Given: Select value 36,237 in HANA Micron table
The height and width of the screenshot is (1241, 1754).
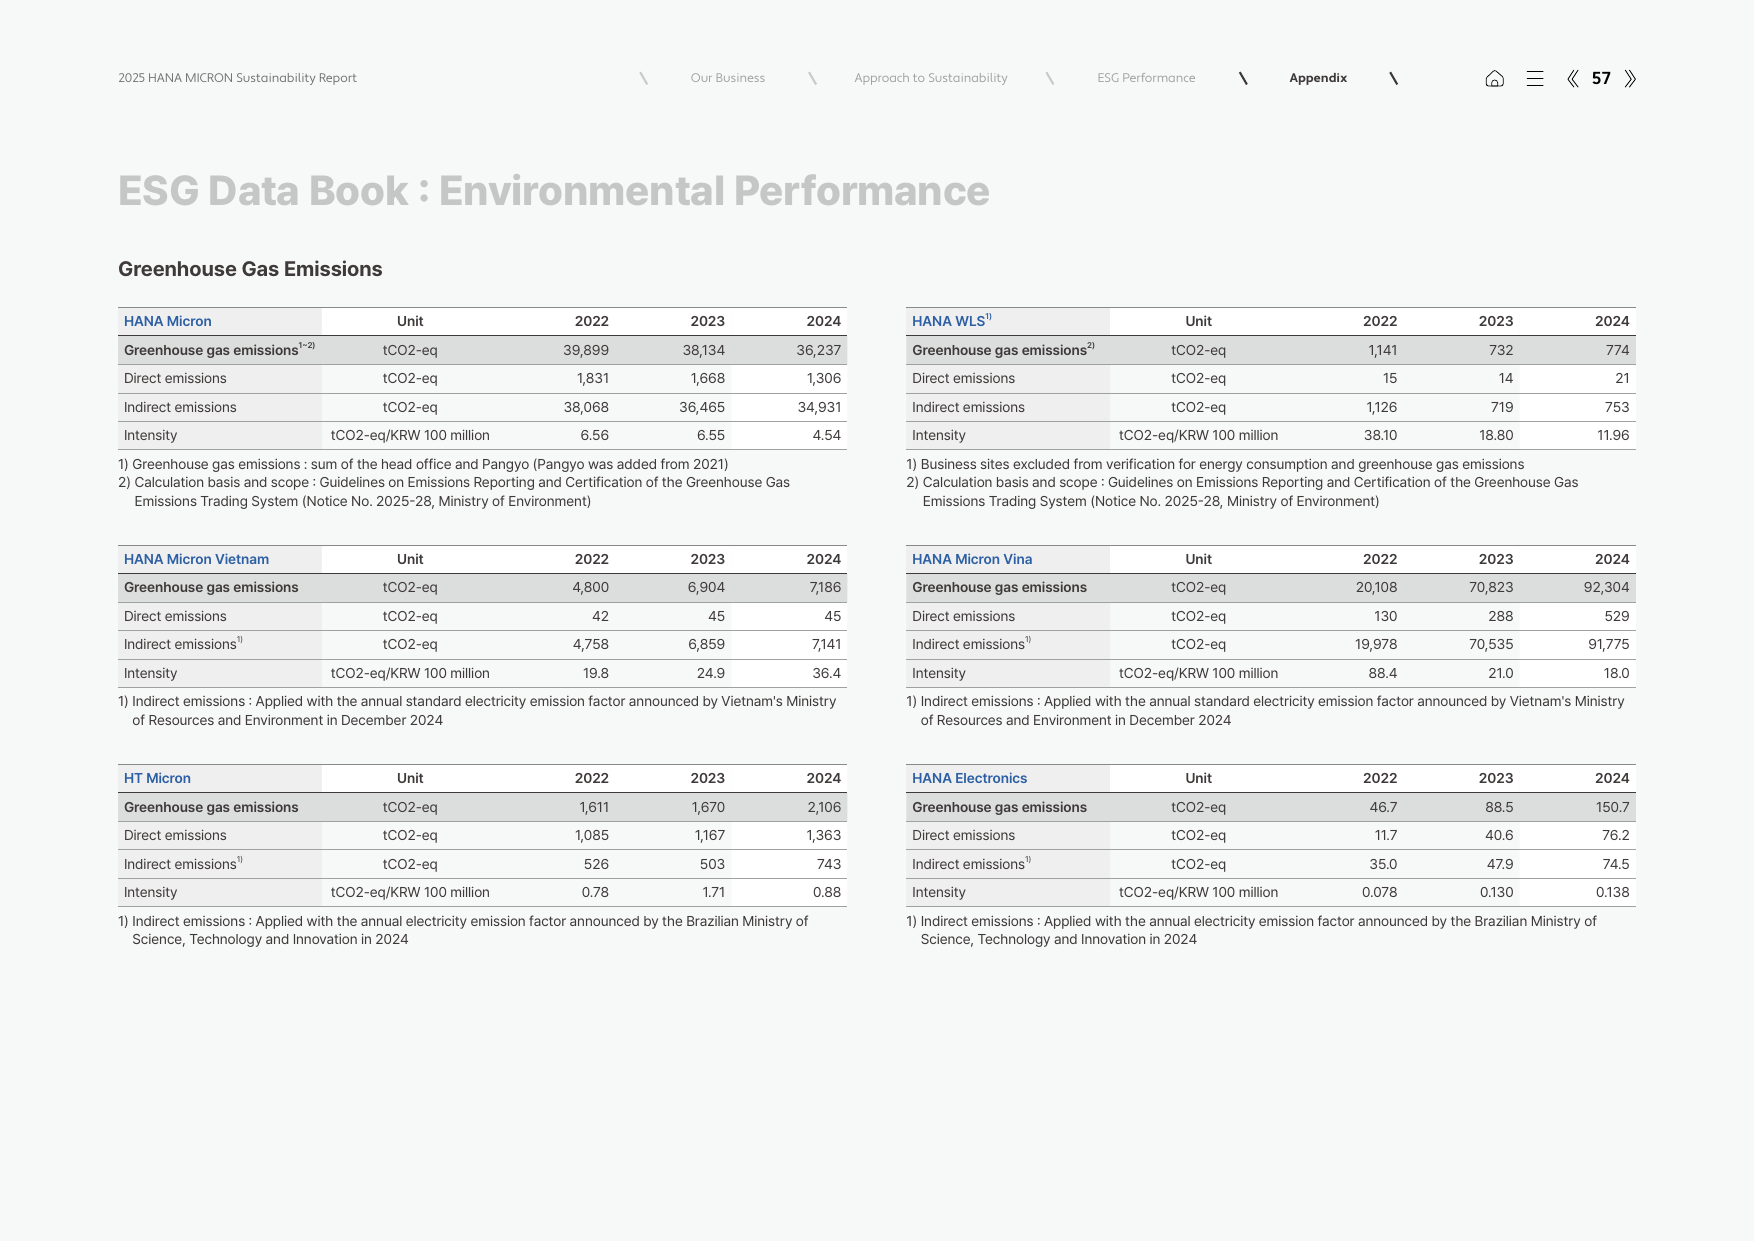Looking at the screenshot, I should (x=818, y=350).
